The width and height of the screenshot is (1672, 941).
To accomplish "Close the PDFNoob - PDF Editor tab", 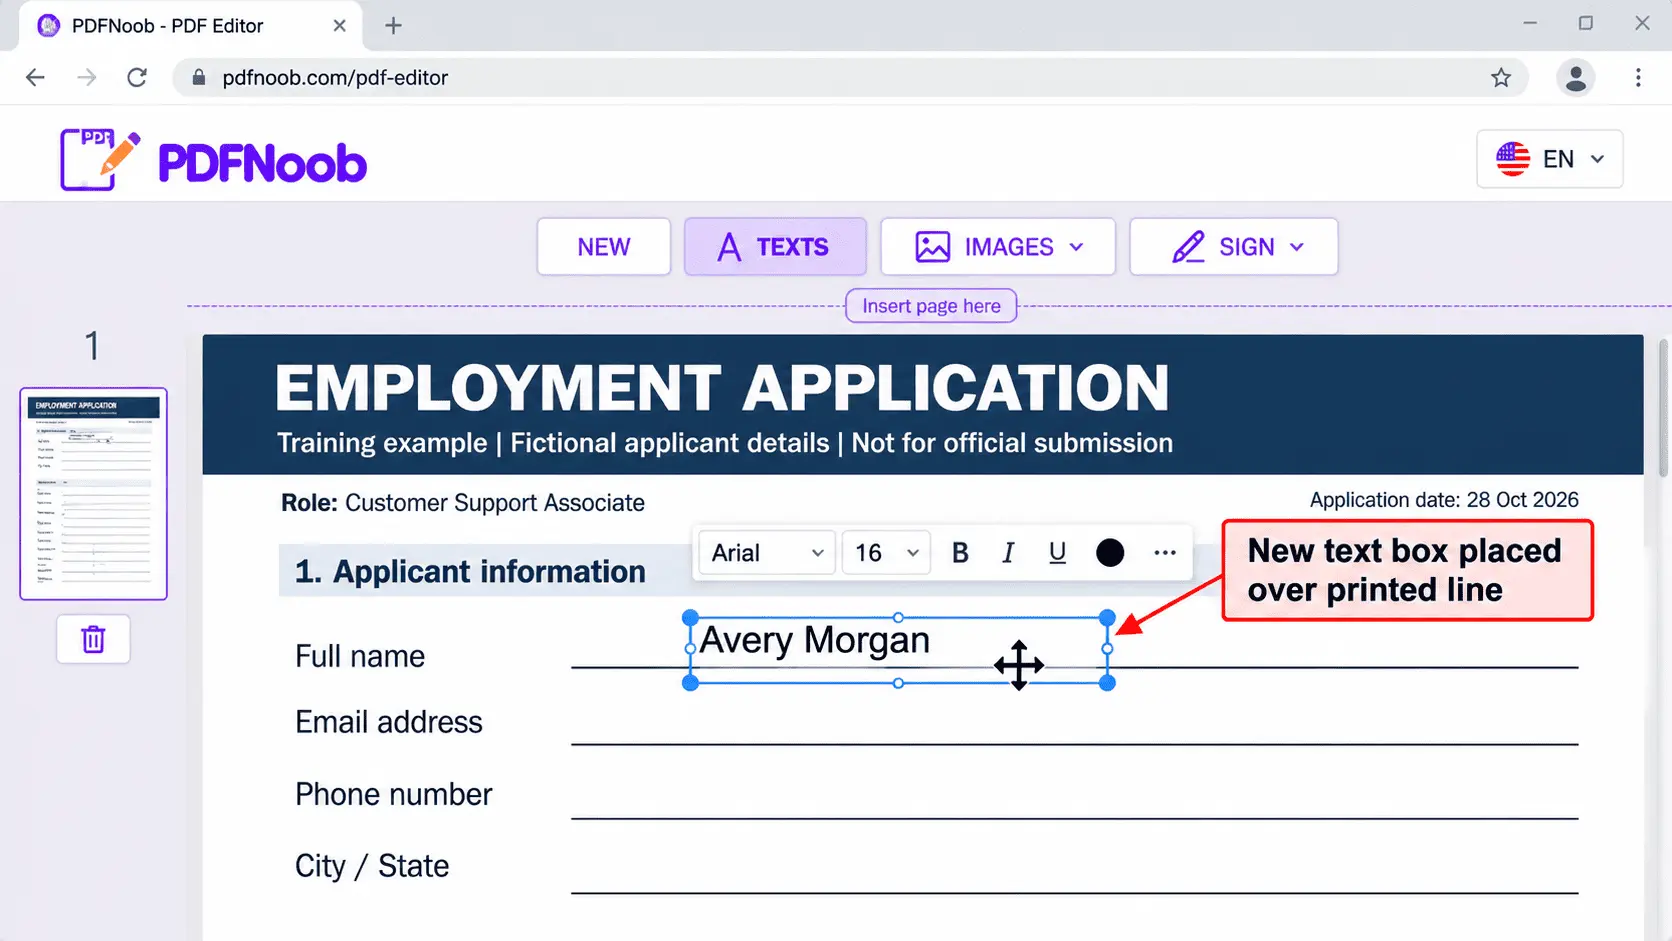I will point(340,26).
